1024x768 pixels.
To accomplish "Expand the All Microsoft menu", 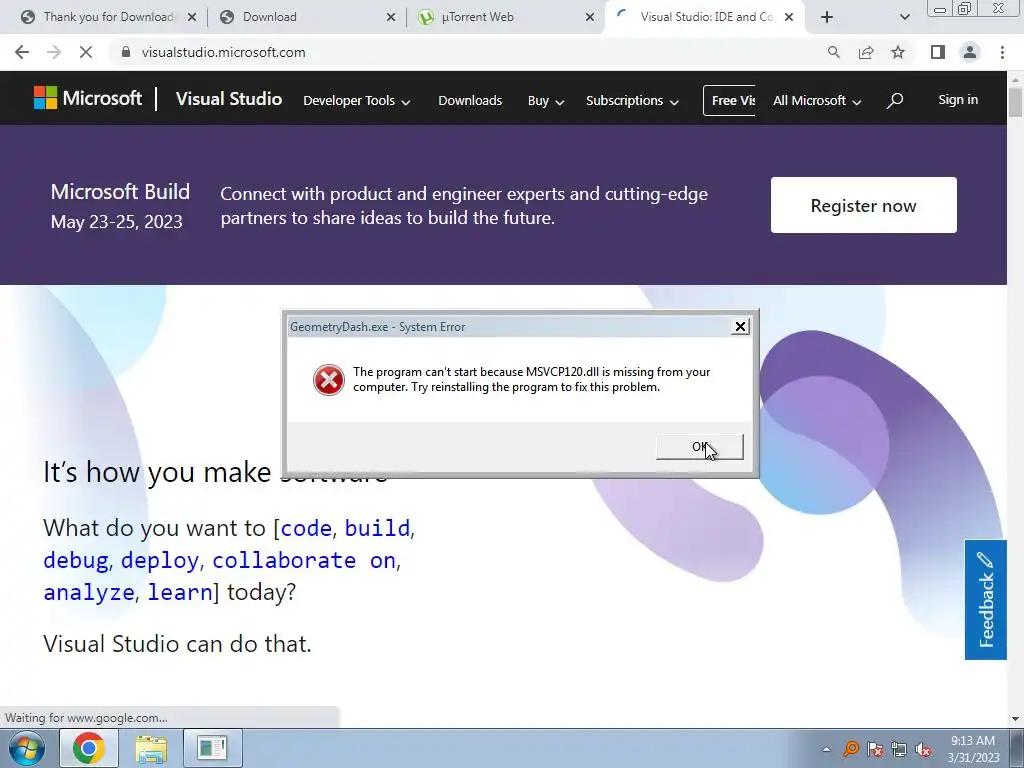I will [817, 101].
